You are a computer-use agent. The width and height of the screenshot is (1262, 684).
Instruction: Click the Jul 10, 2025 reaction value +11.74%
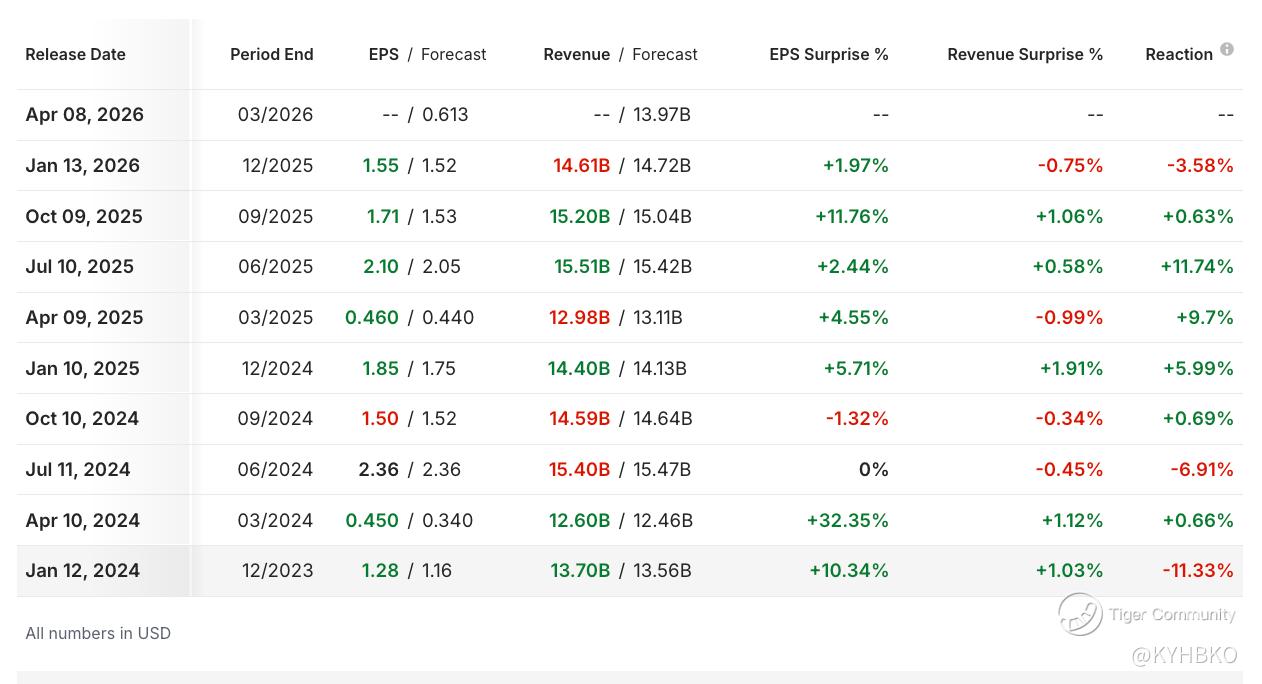(1197, 267)
